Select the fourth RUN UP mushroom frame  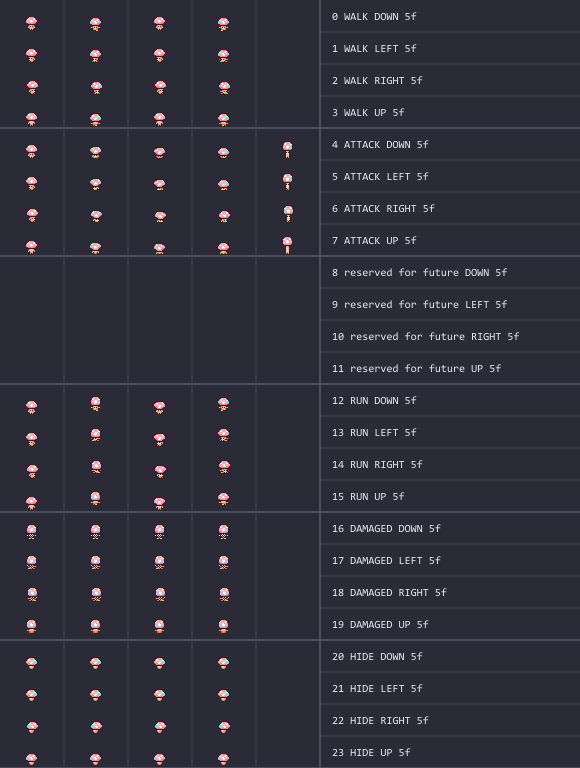coord(223,499)
